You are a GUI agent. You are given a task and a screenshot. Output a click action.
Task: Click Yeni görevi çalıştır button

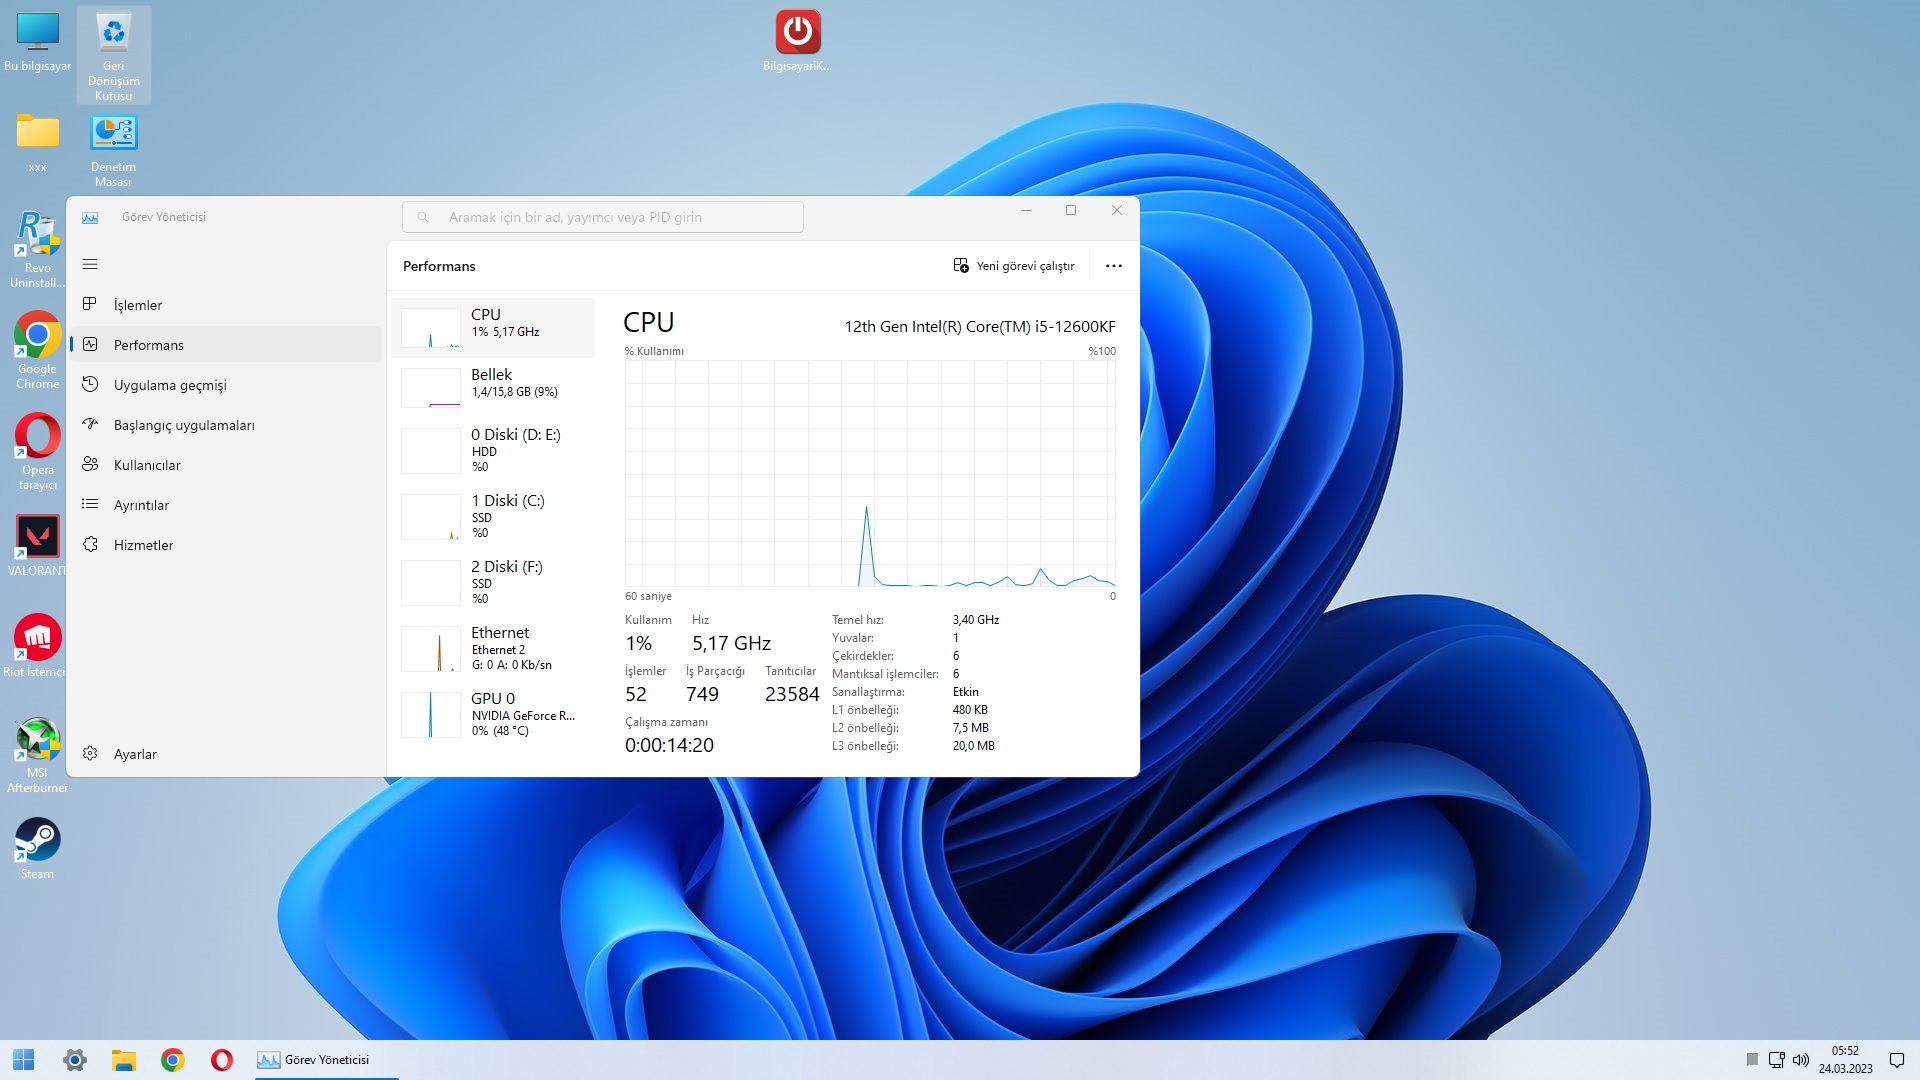[x=1014, y=266]
